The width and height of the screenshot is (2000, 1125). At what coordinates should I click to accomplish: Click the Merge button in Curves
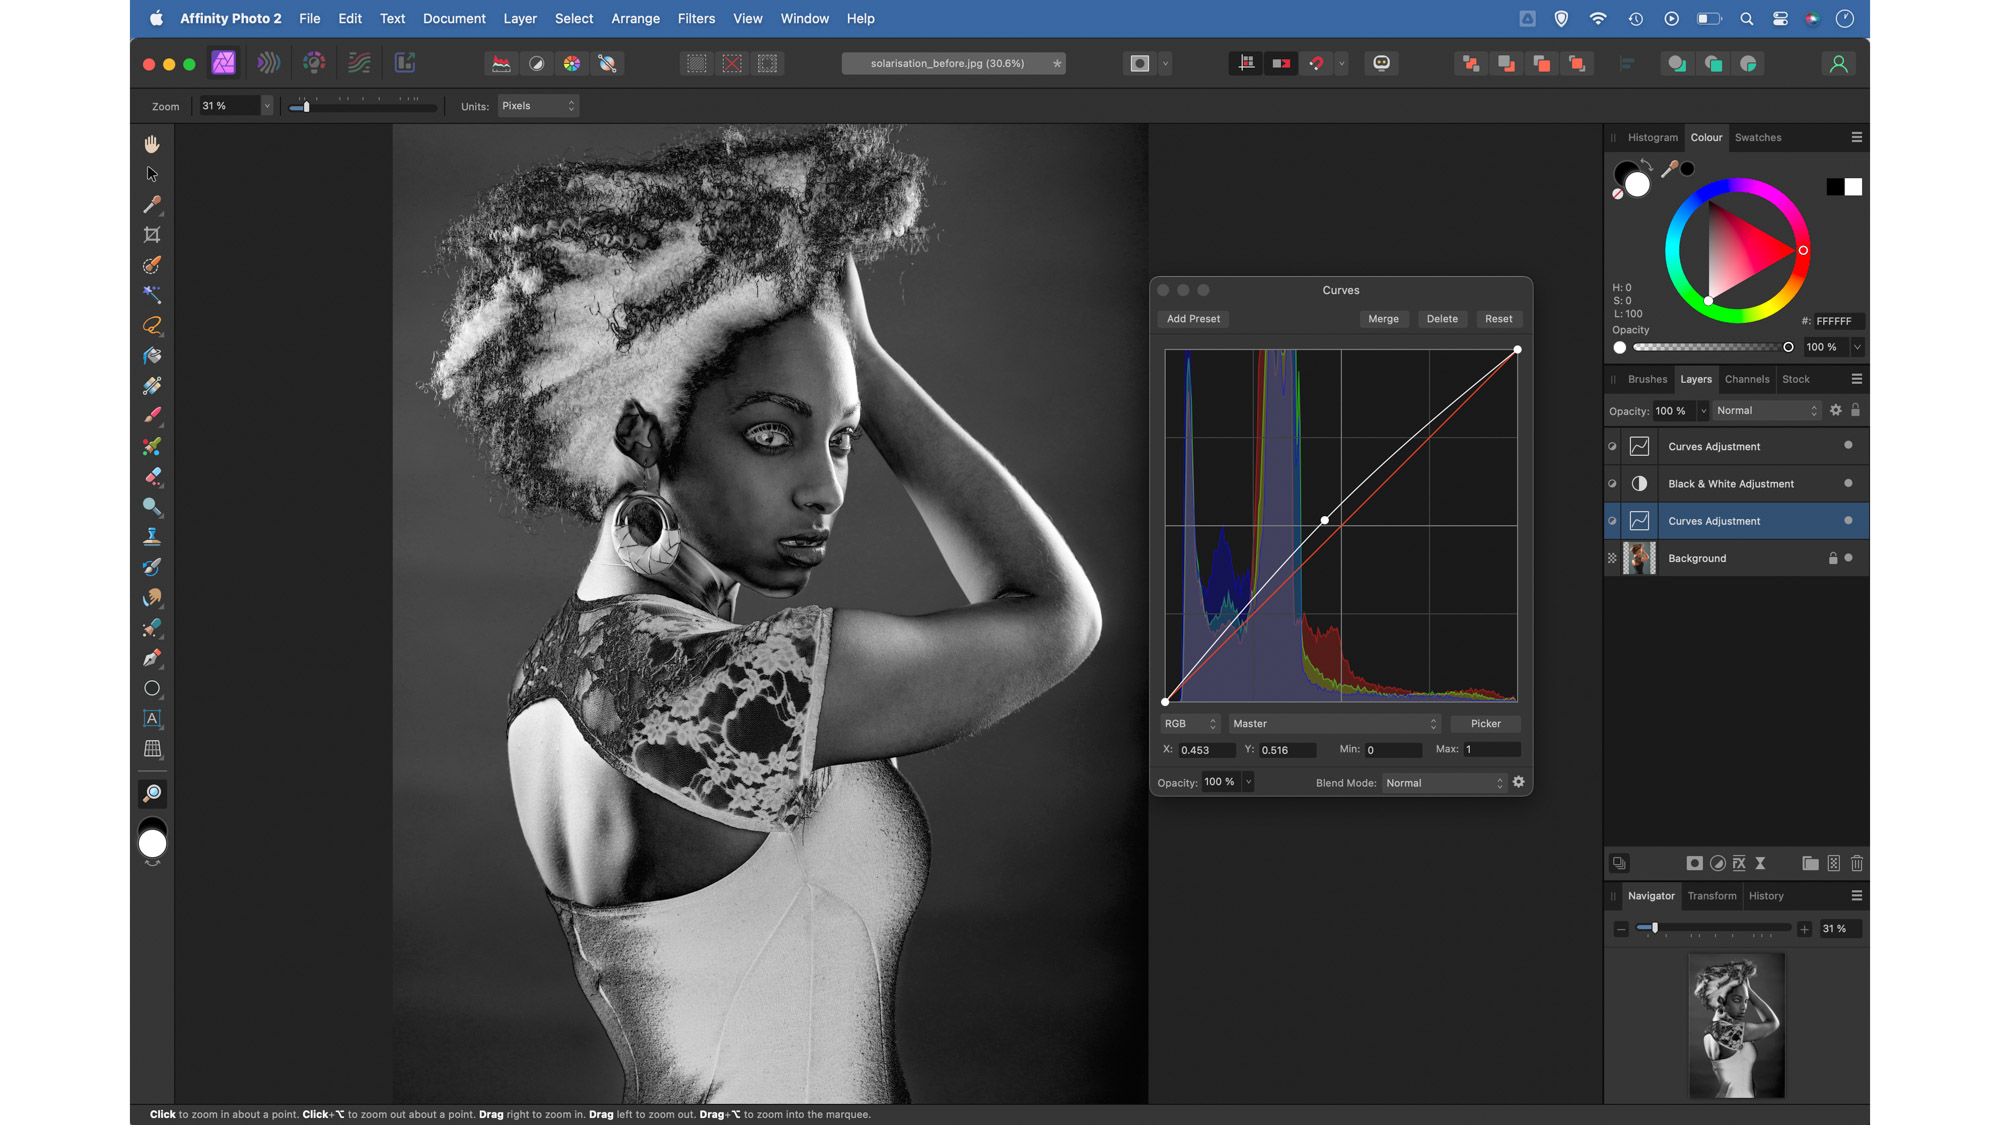click(x=1383, y=319)
